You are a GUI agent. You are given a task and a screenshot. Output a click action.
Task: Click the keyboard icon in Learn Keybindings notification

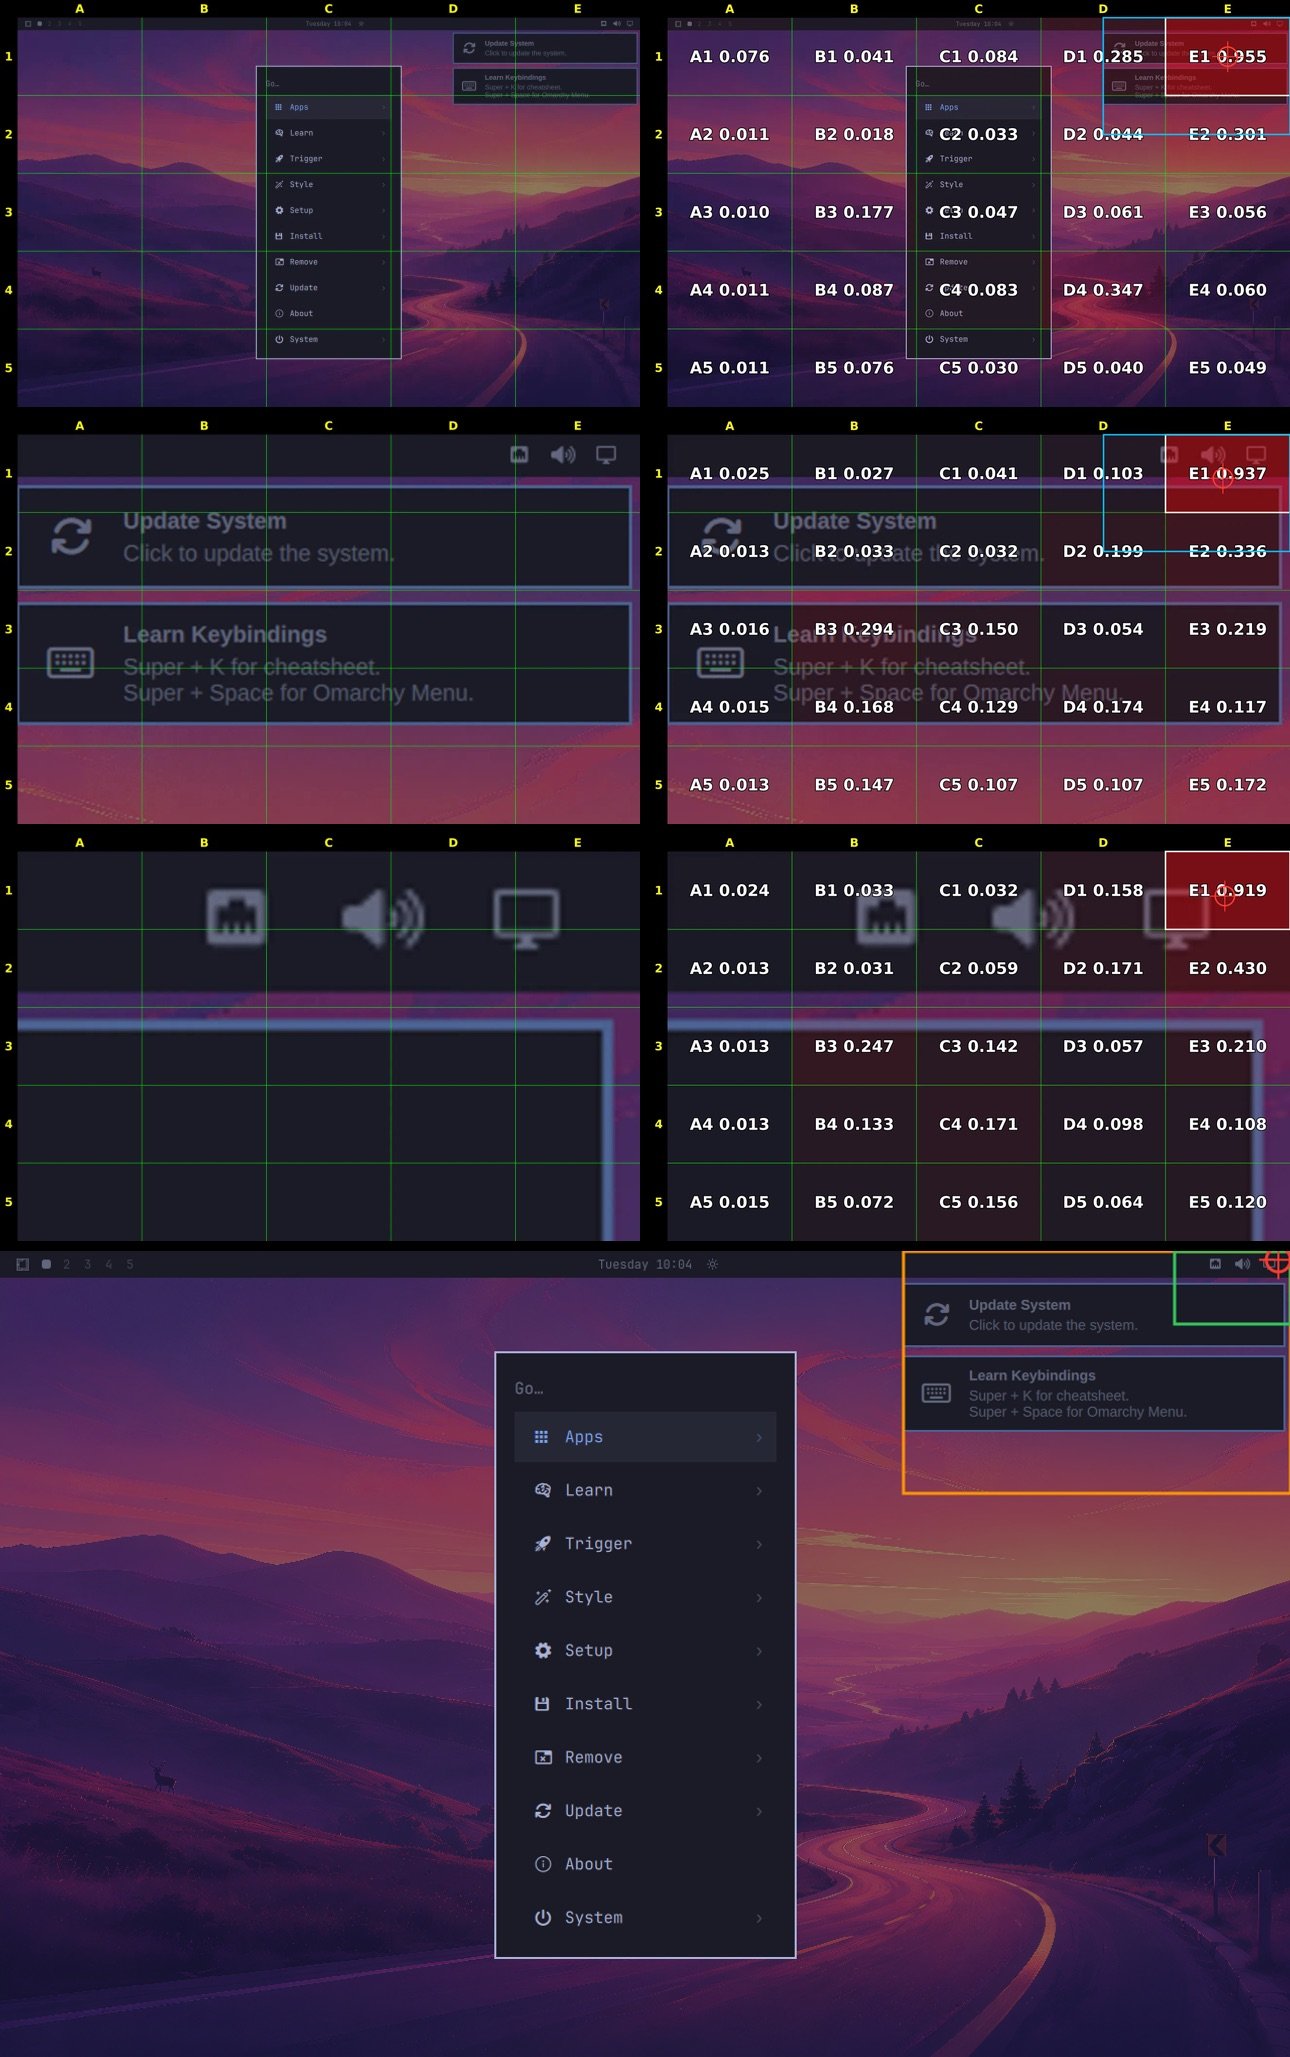pyautogui.click(x=936, y=1393)
